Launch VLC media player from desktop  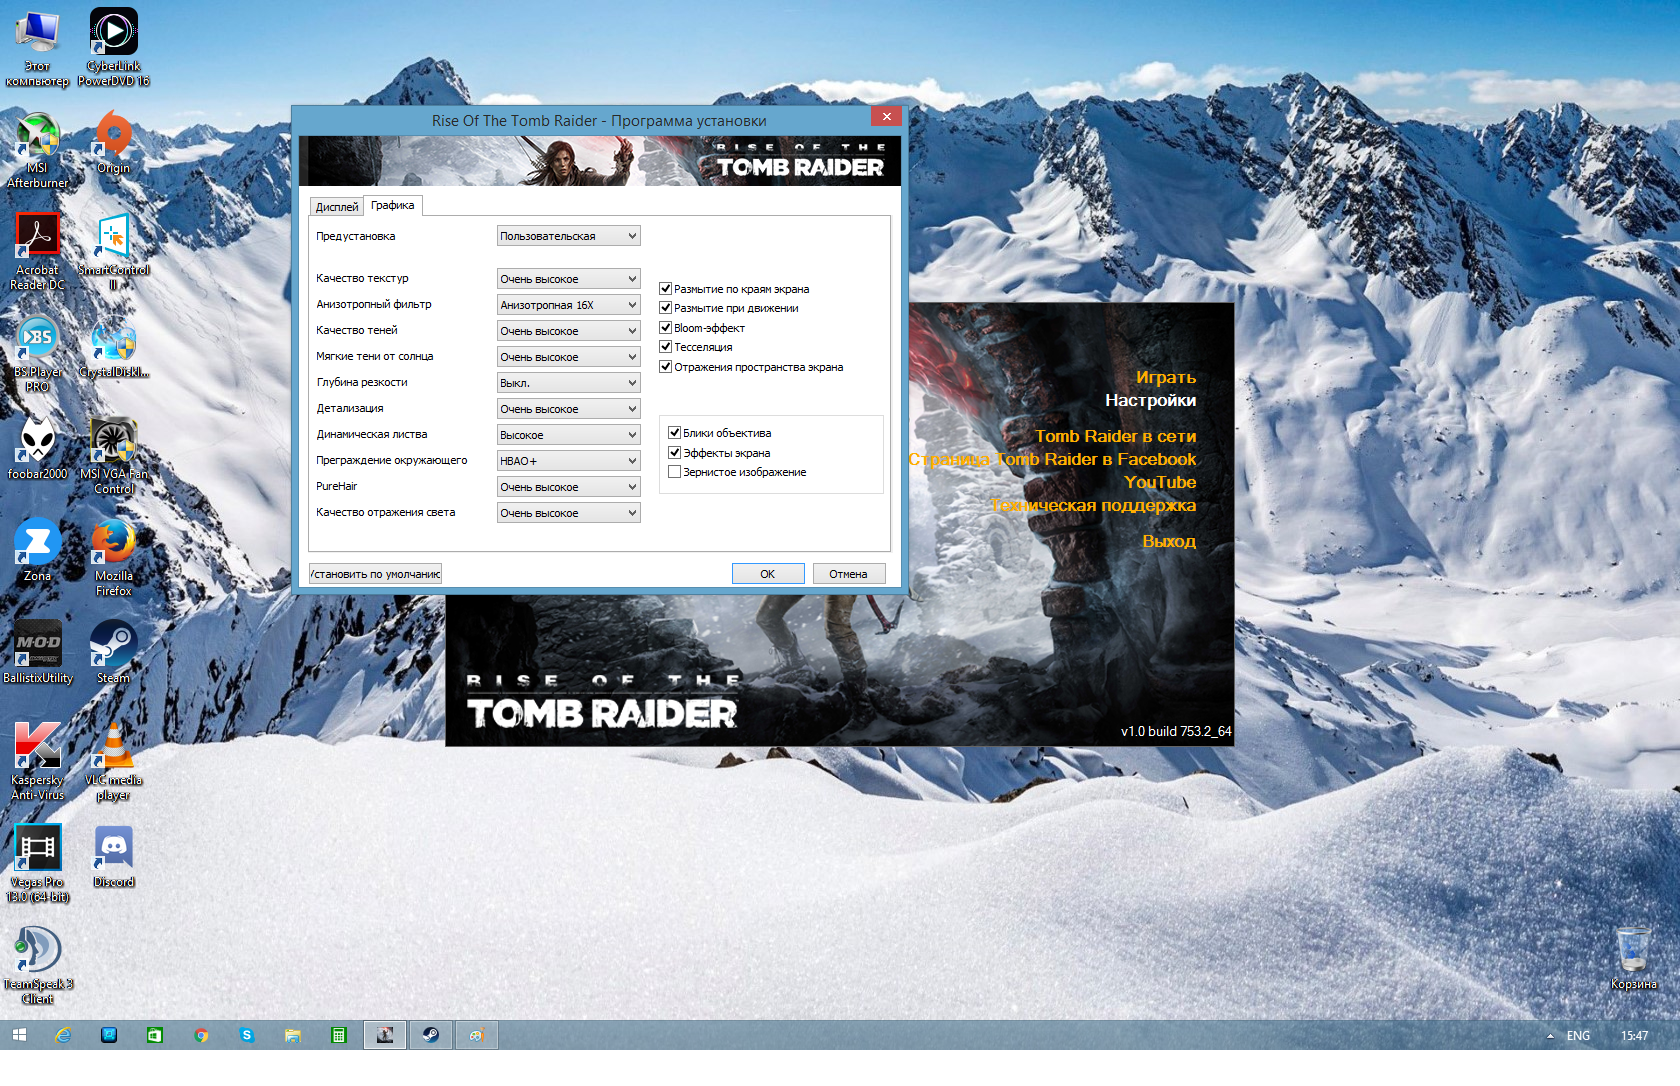(114, 762)
